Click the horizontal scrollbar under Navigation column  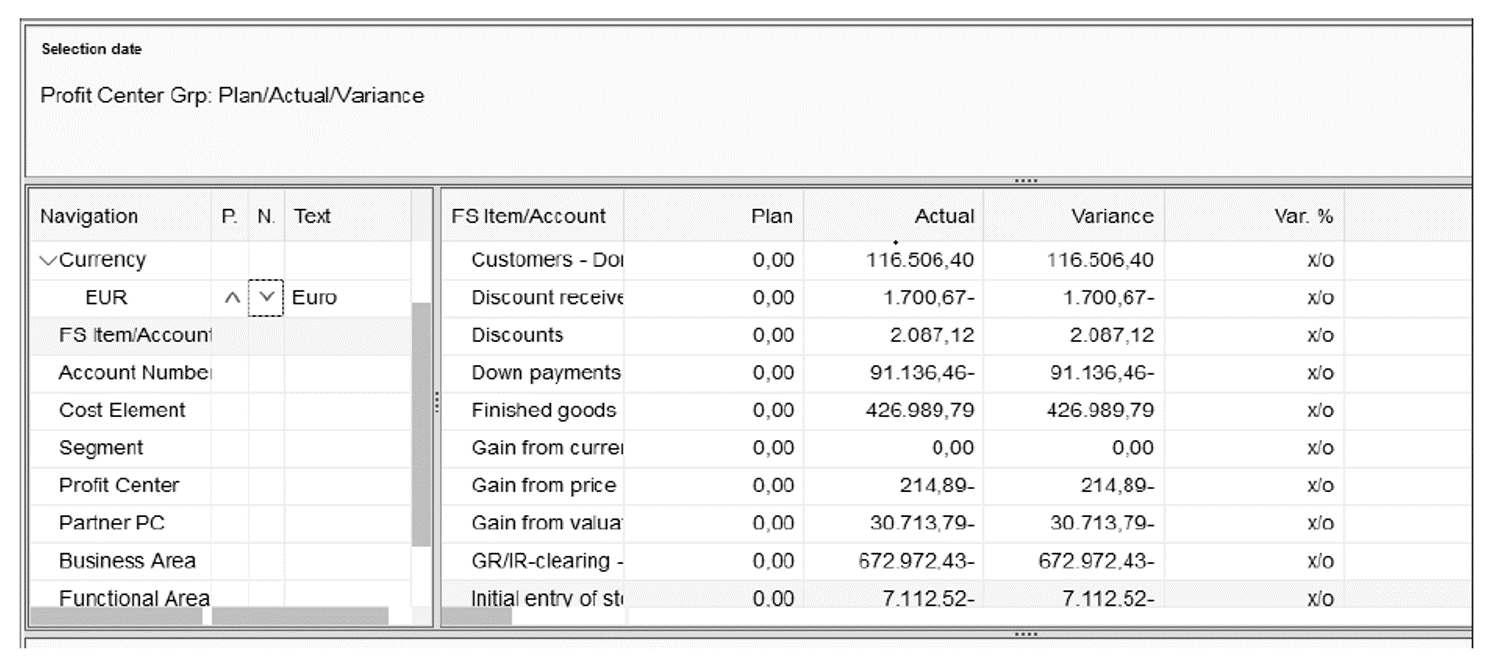[116, 616]
